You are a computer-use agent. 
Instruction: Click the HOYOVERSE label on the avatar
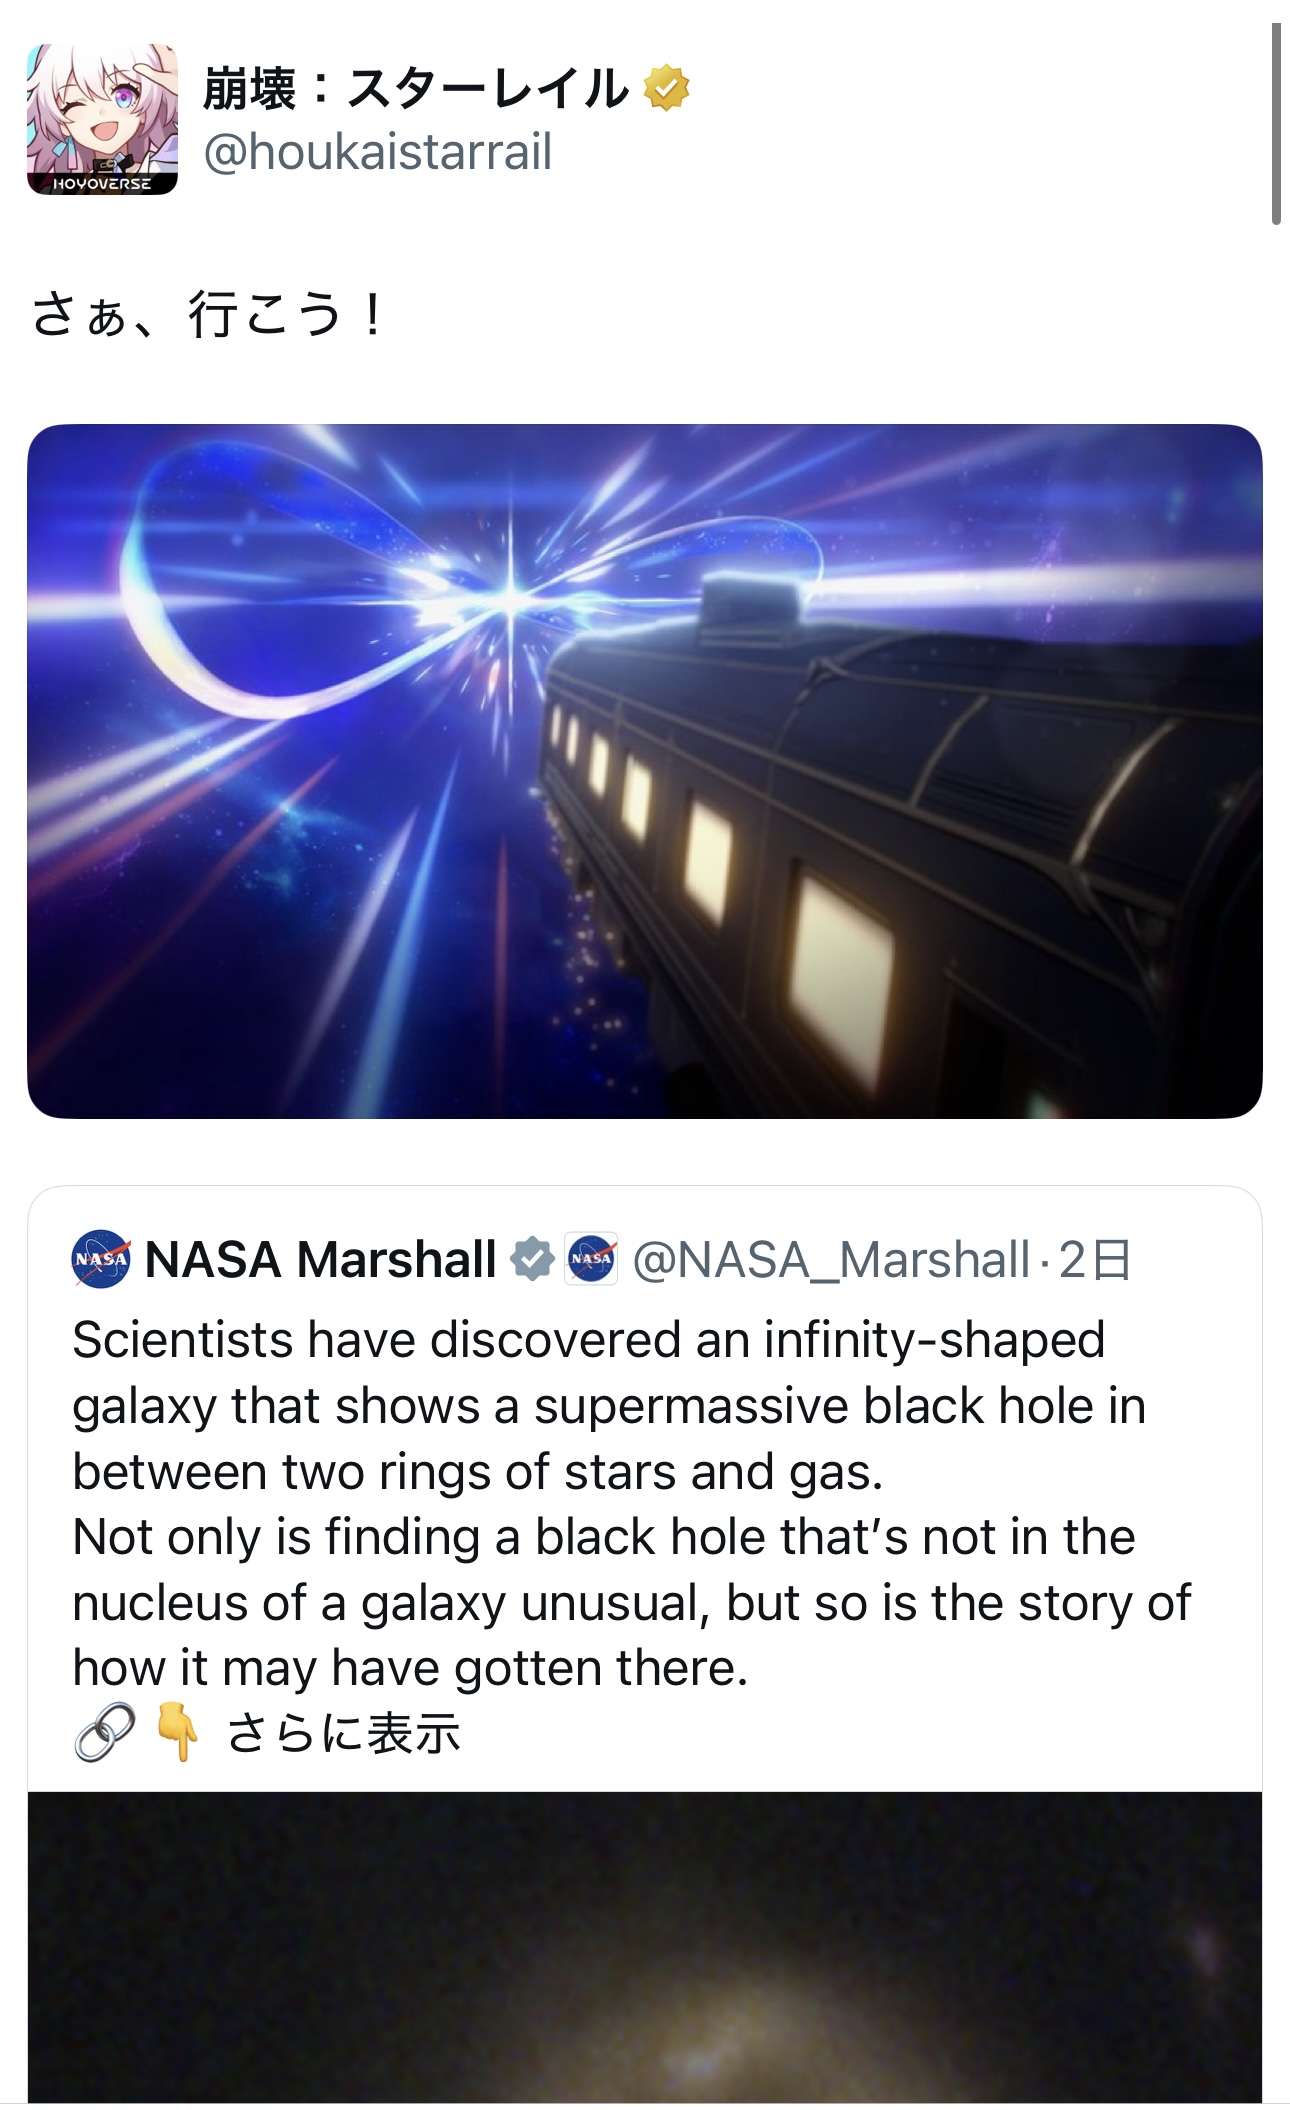point(102,184)
